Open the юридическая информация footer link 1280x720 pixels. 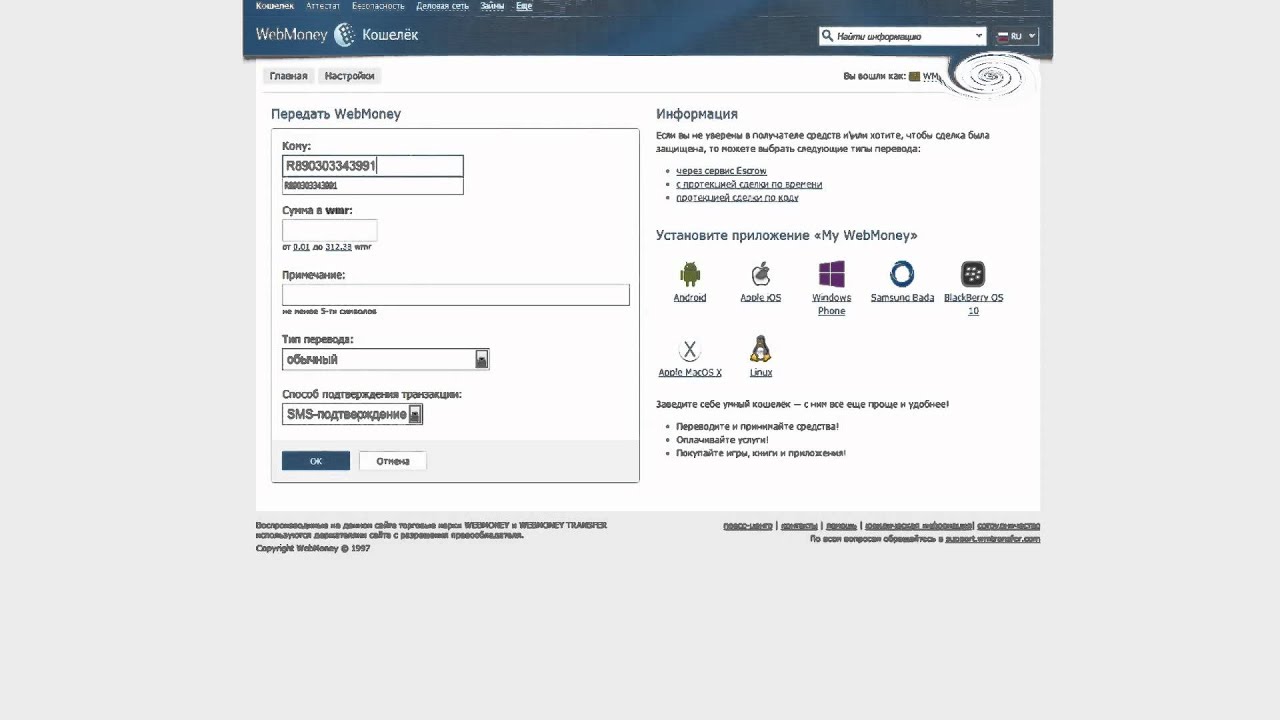pos(918,525)
